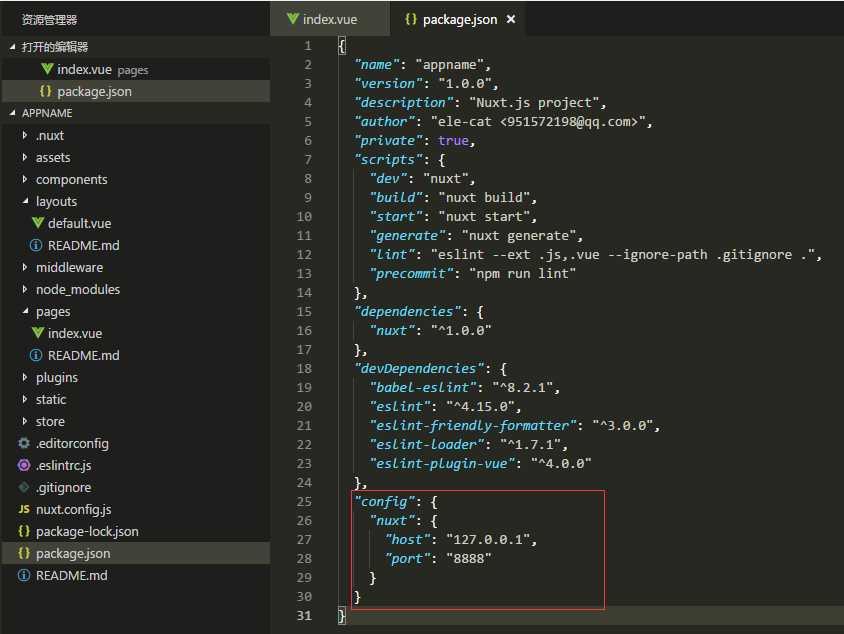Click the .nuxt folder name

pyautogui.click(x=50, y=136)
